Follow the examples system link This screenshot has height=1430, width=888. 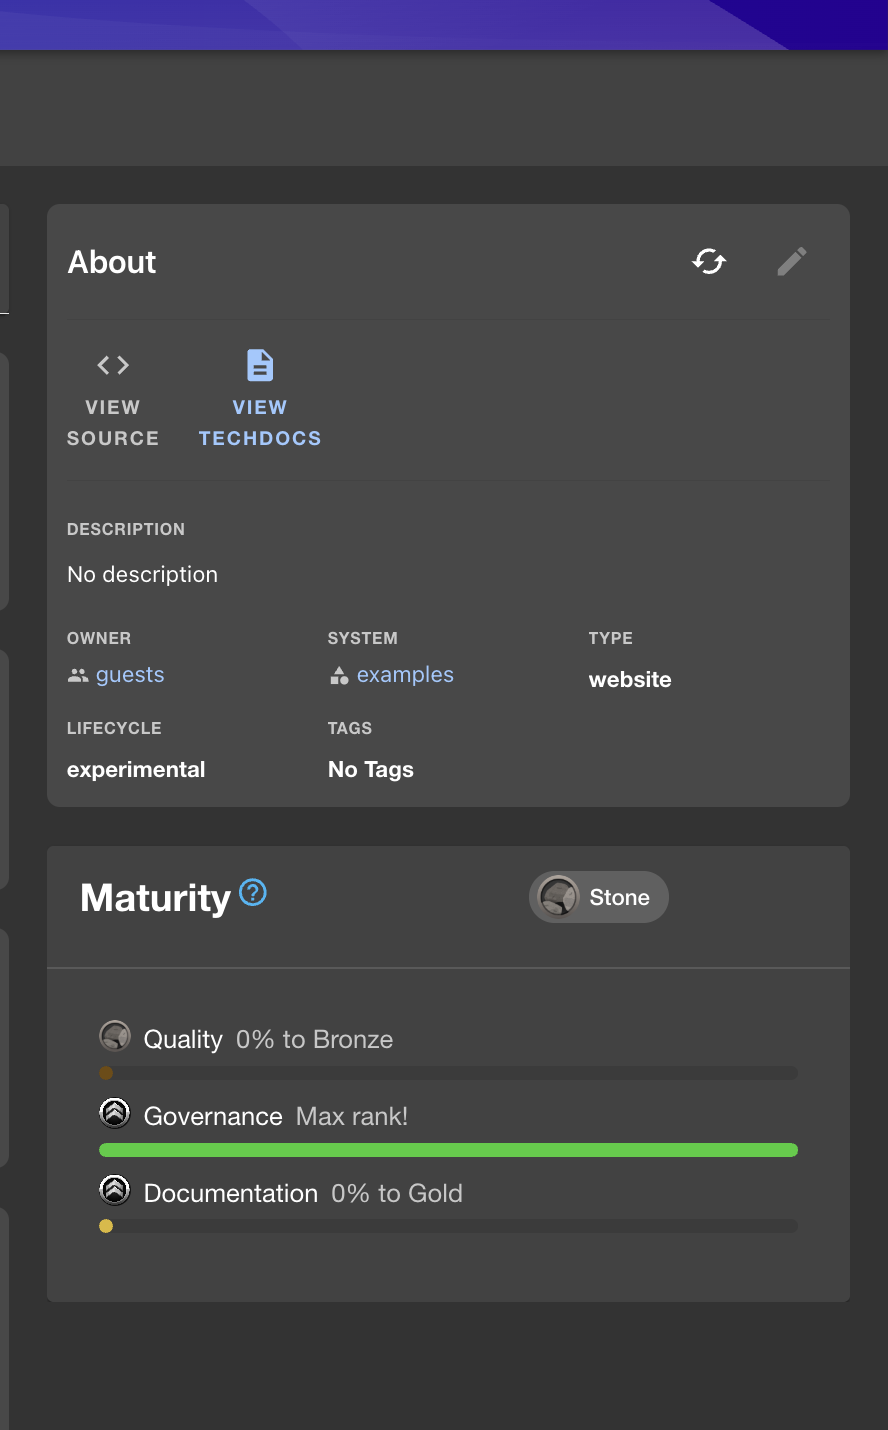pyautogui.click(x=405, y=674)
